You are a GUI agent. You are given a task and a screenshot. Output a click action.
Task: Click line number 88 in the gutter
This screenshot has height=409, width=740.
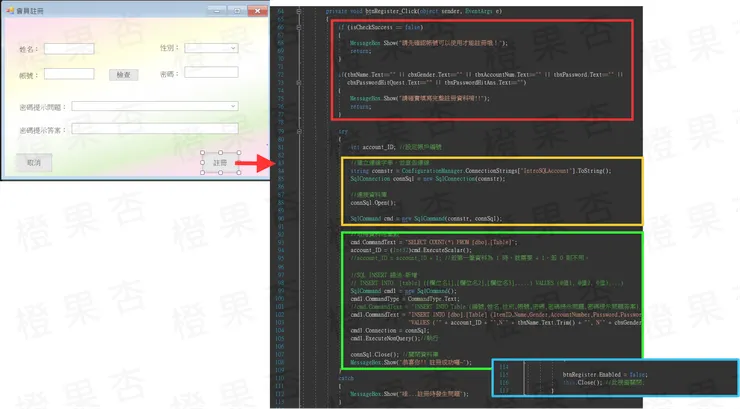tap(280, 203)
